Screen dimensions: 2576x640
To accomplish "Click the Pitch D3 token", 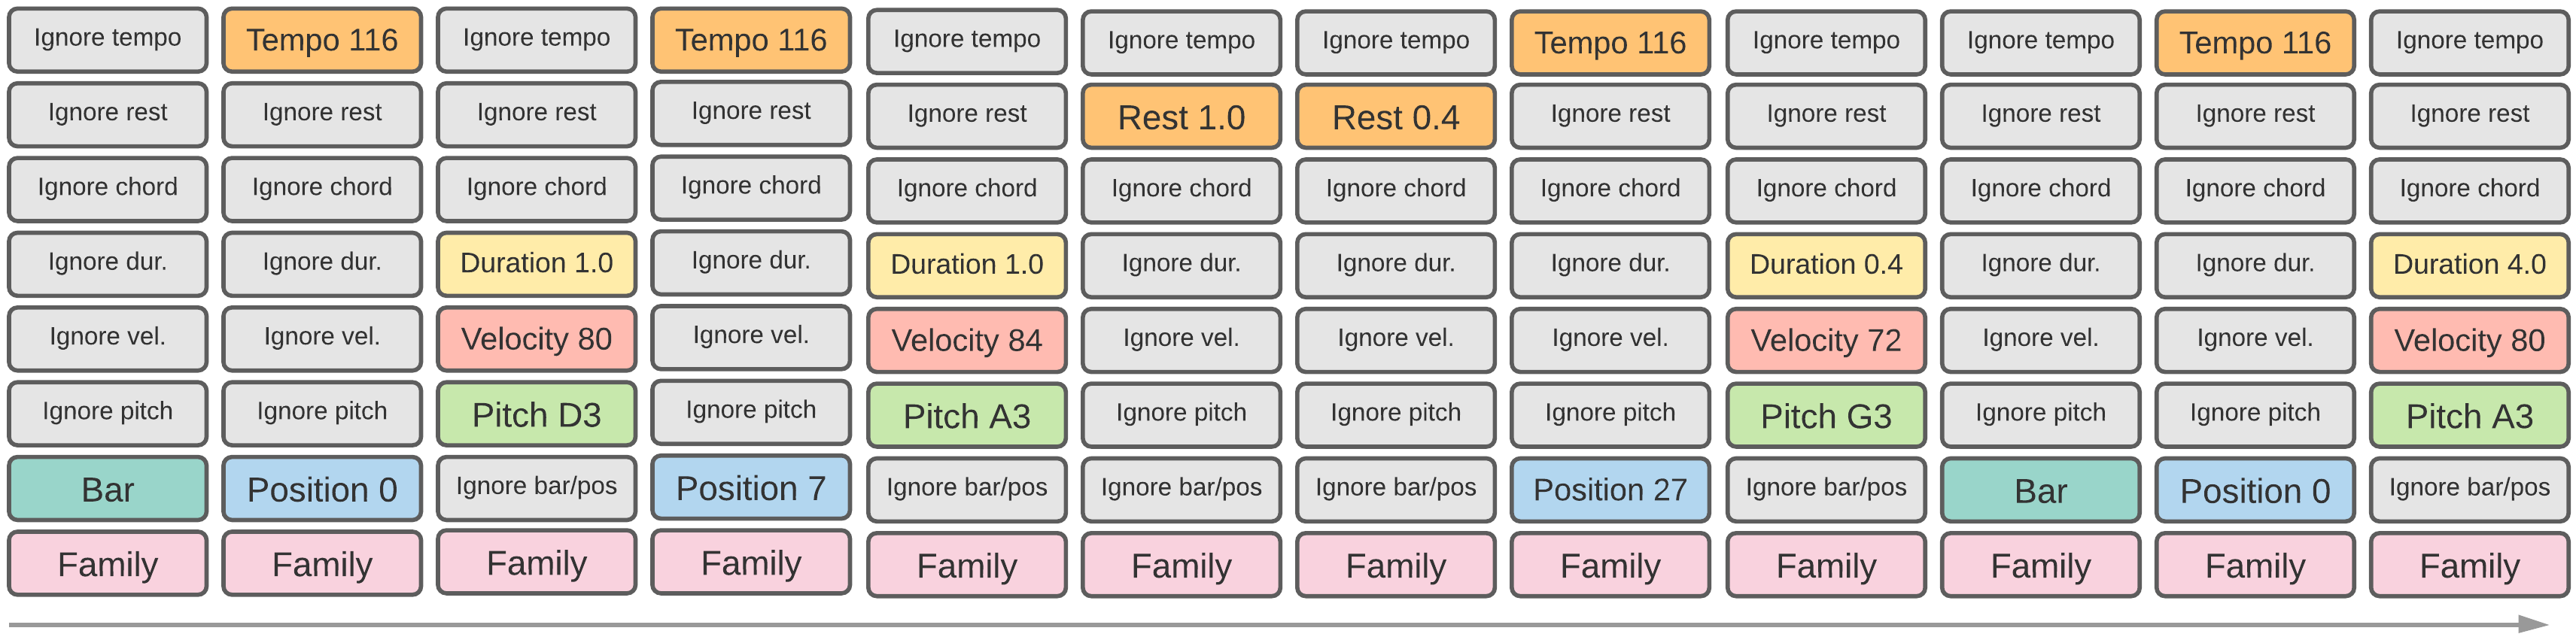I will pyautogui.click(x=536, y=414).
